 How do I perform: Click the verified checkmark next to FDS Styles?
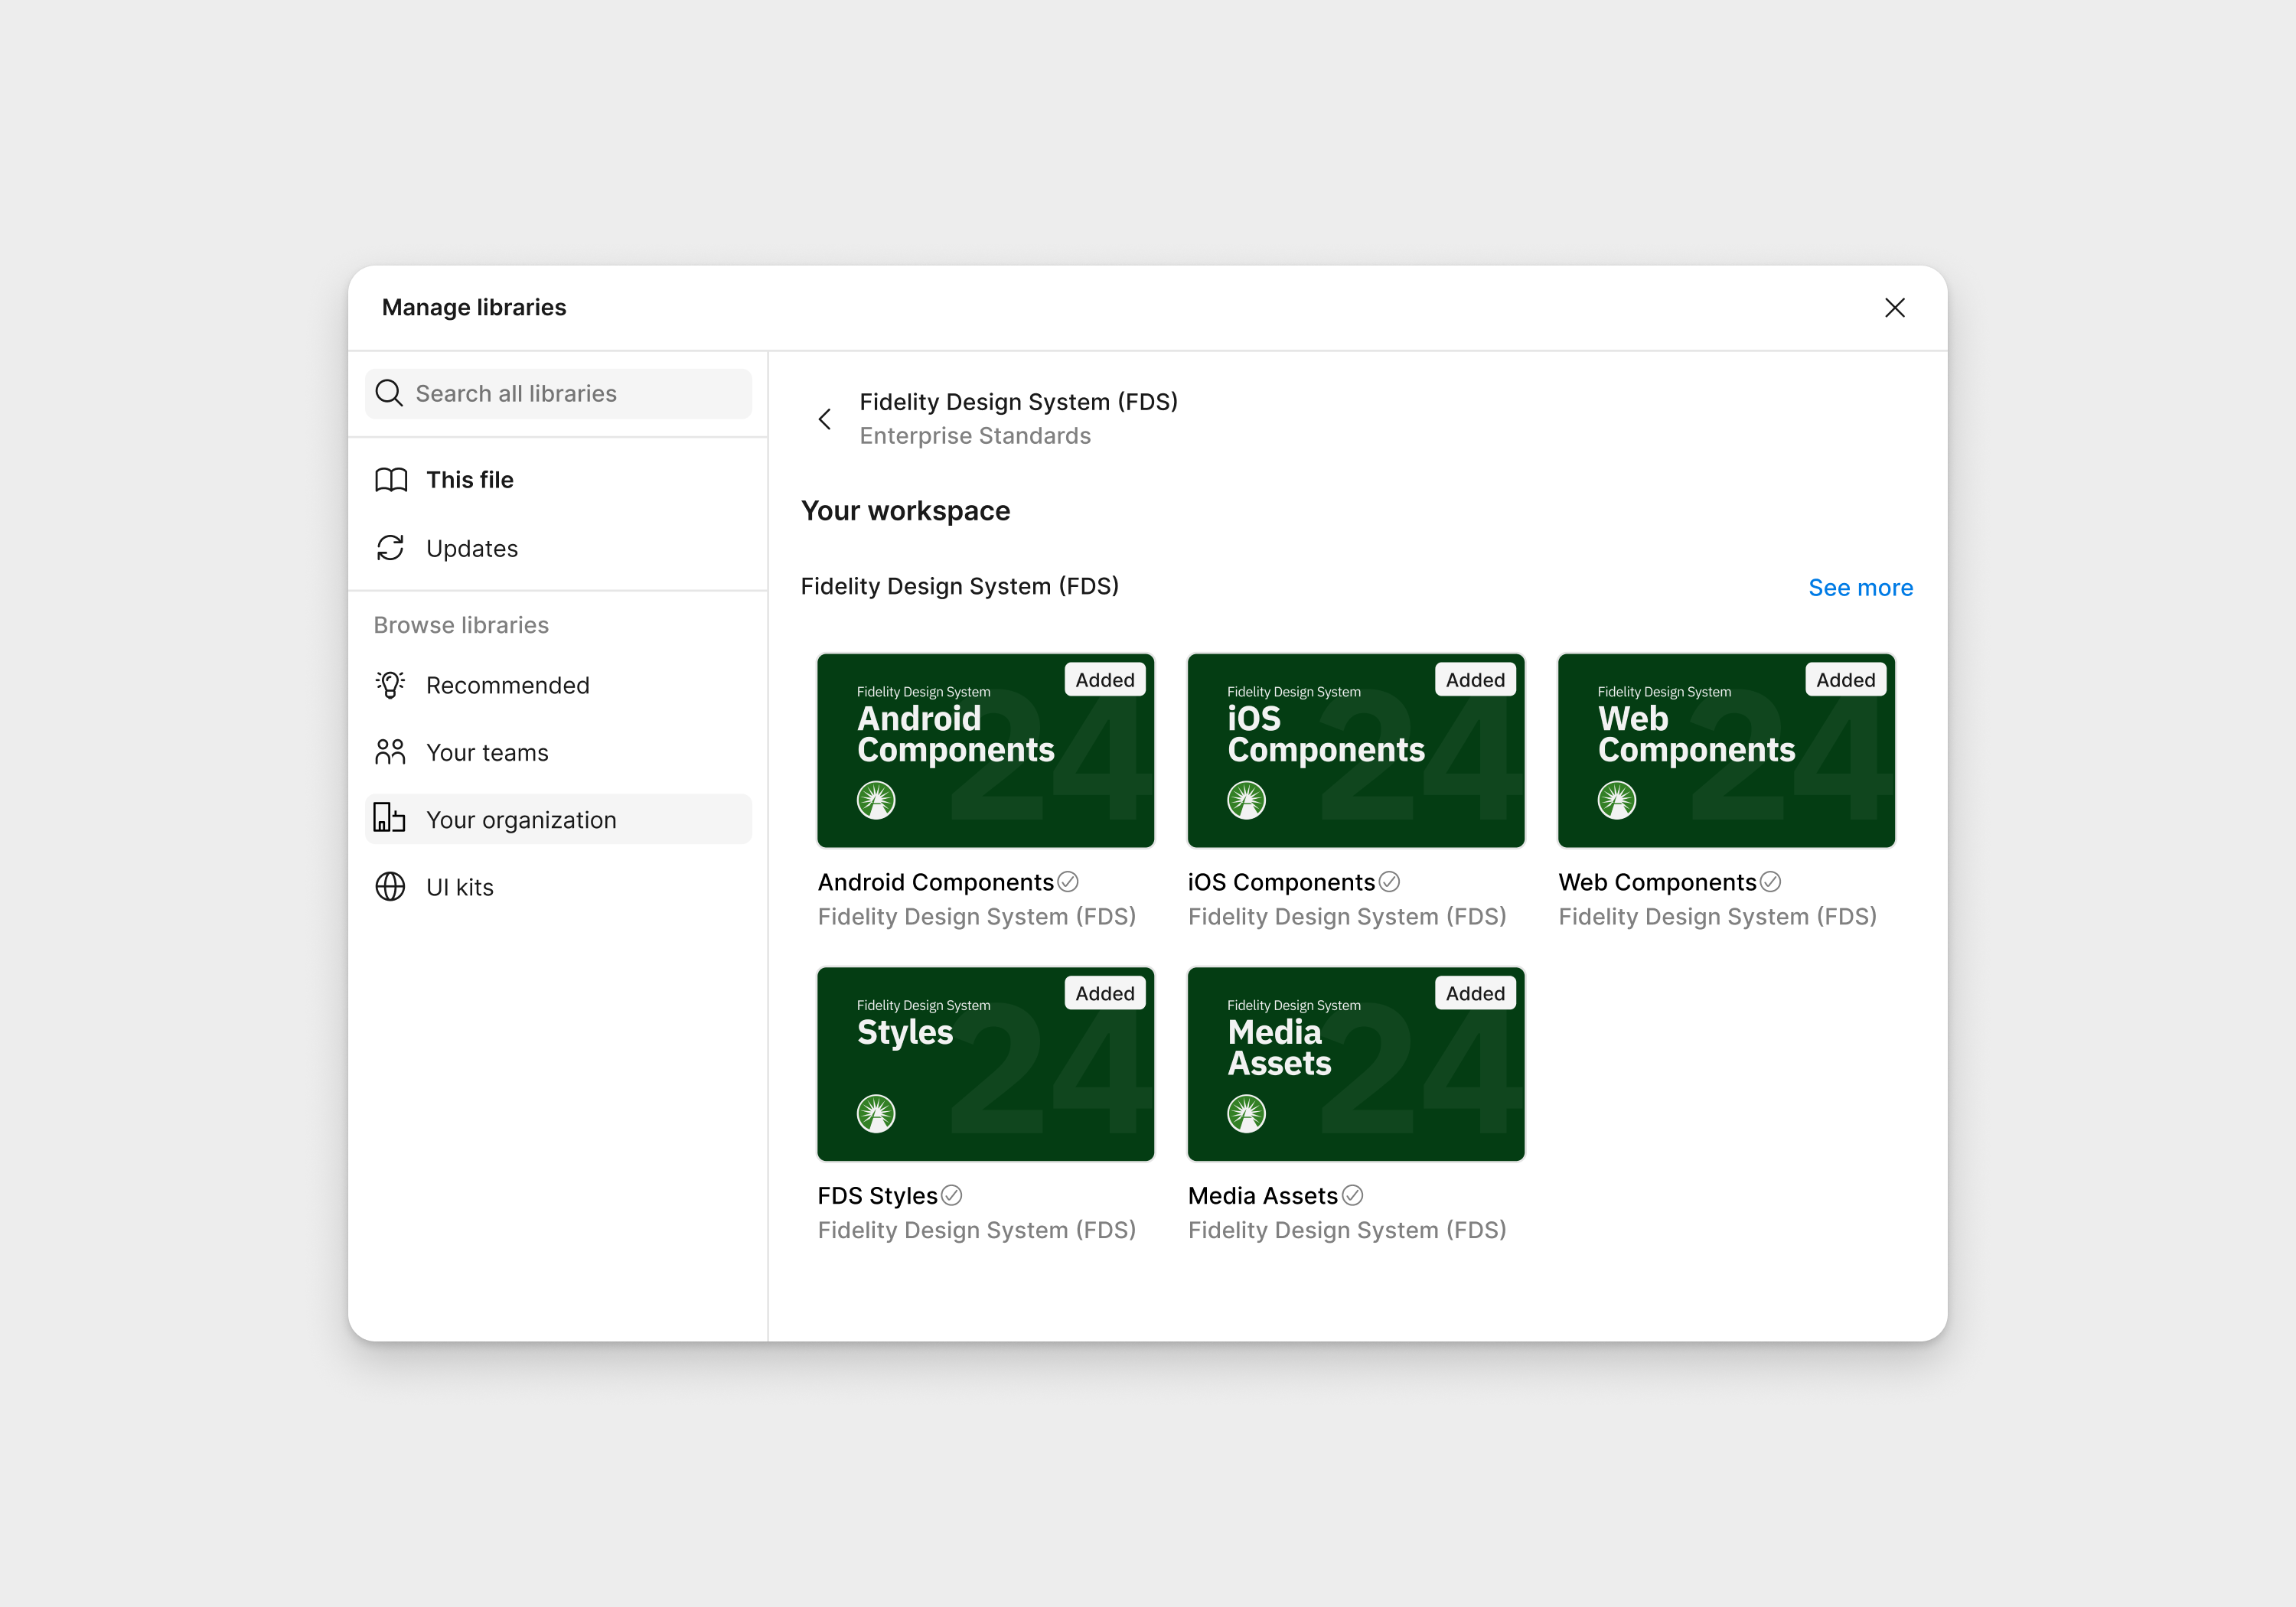pos(952,1195)
